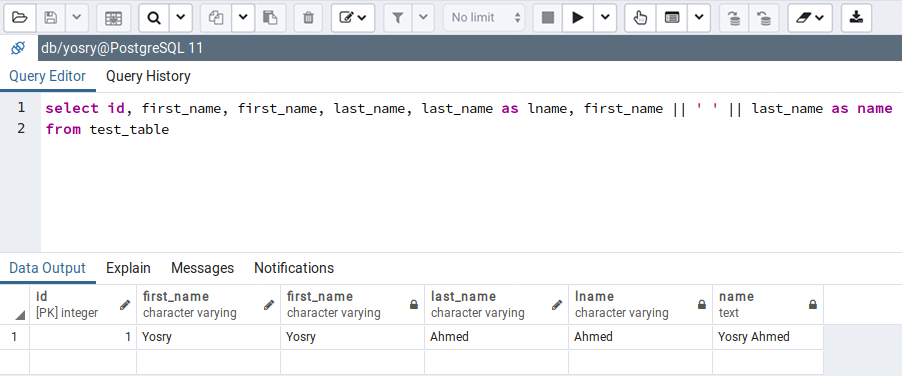The image size is (902, 376).
Task: Open the Messages tab
Action: [x=202, y=268]
